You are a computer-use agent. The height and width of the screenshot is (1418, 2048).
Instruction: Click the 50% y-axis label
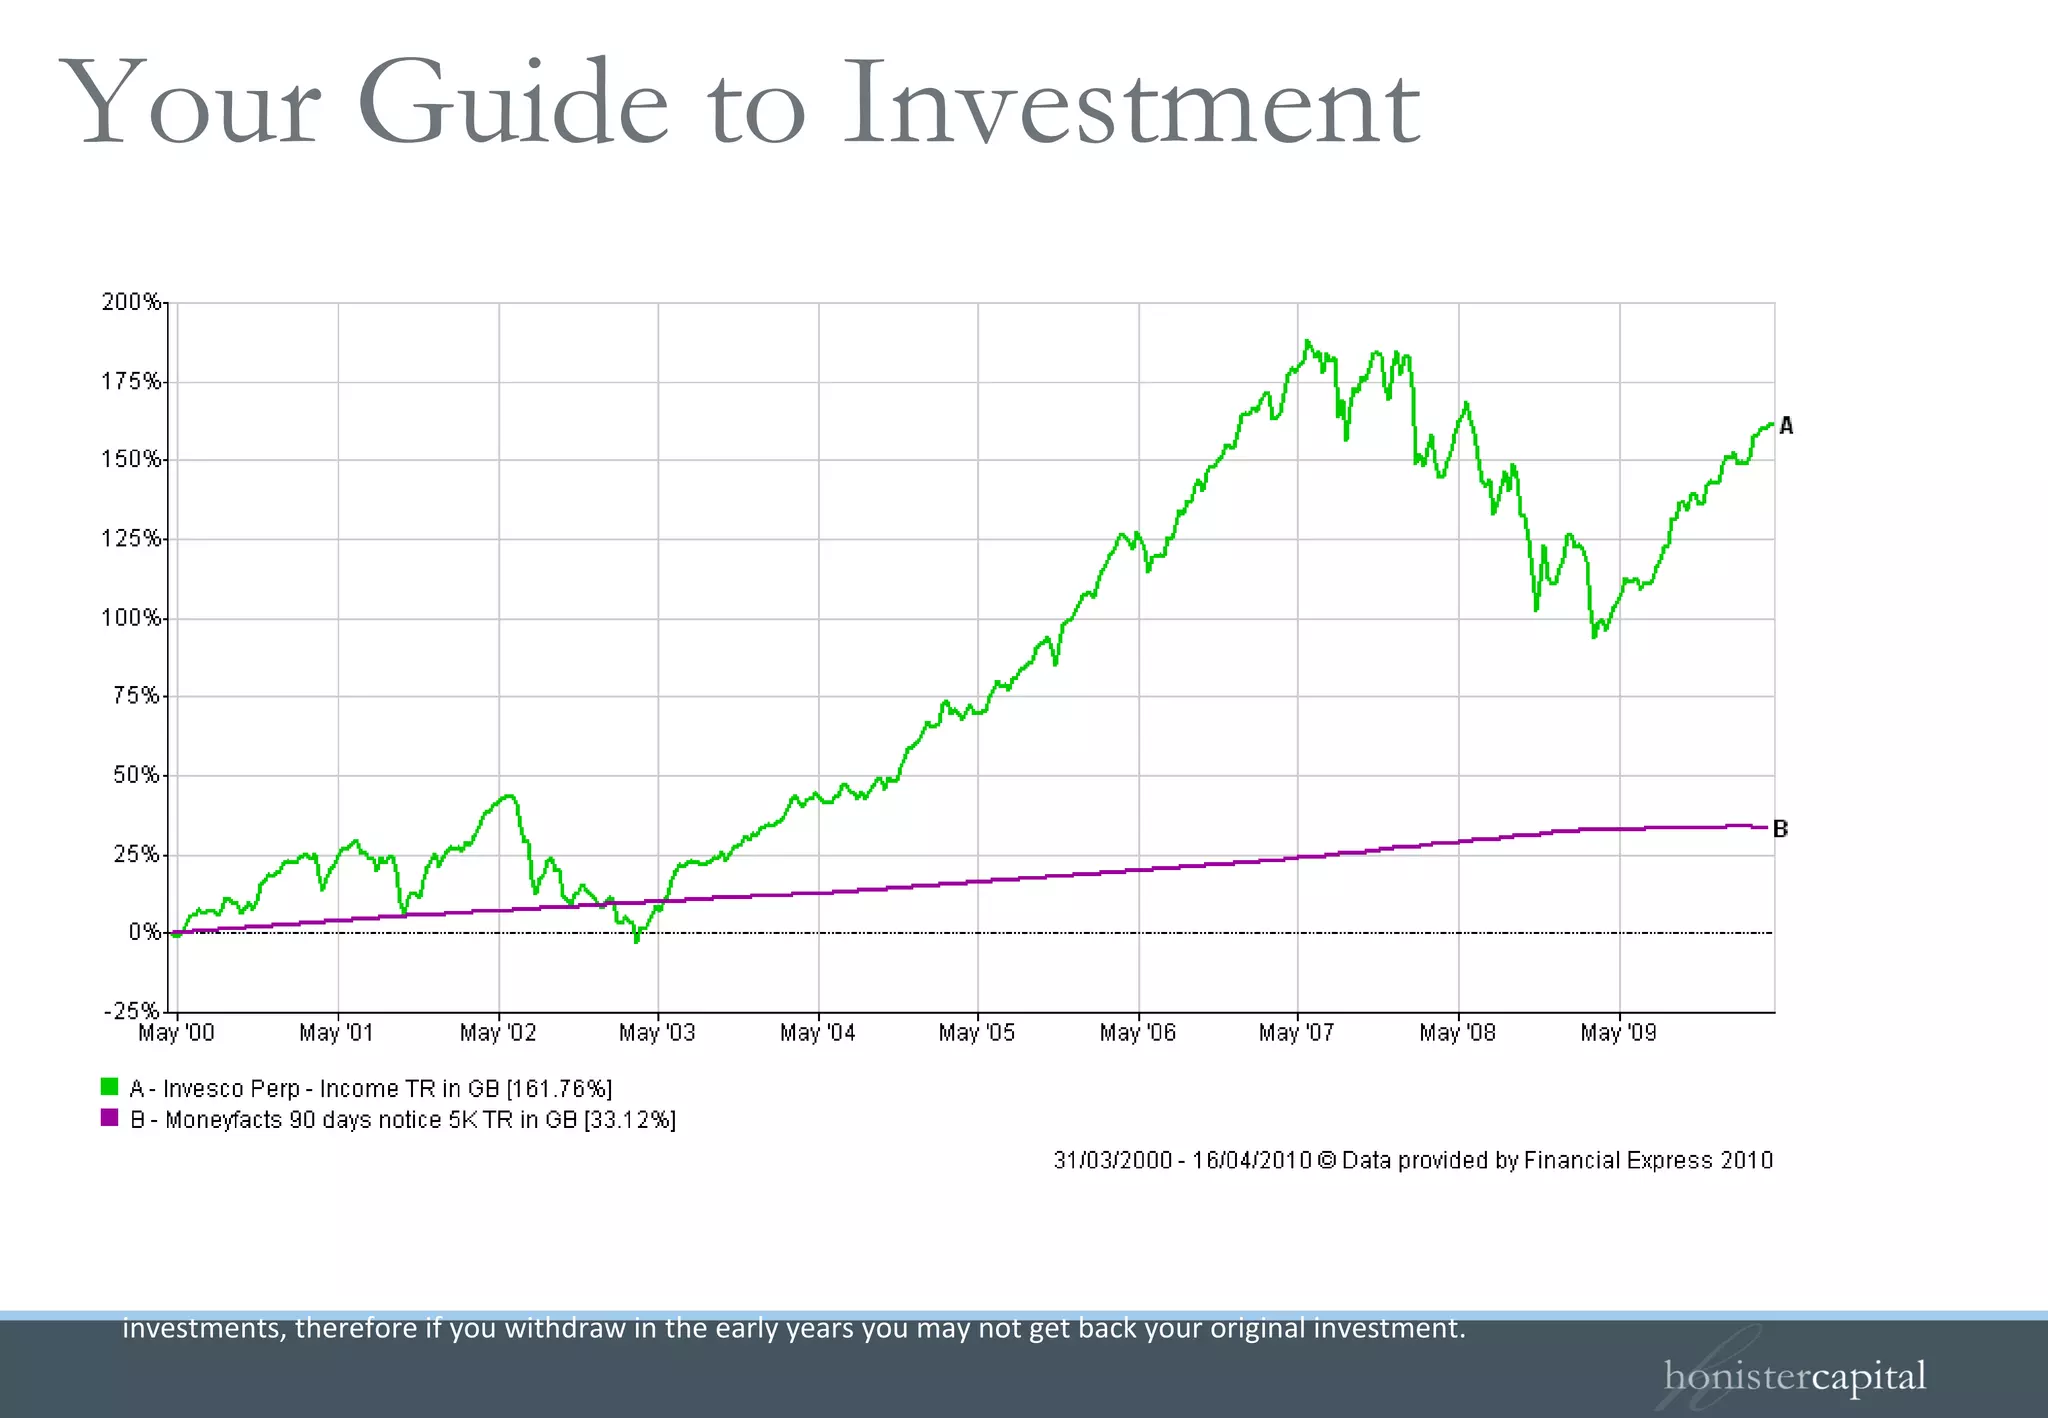[137, 775]
